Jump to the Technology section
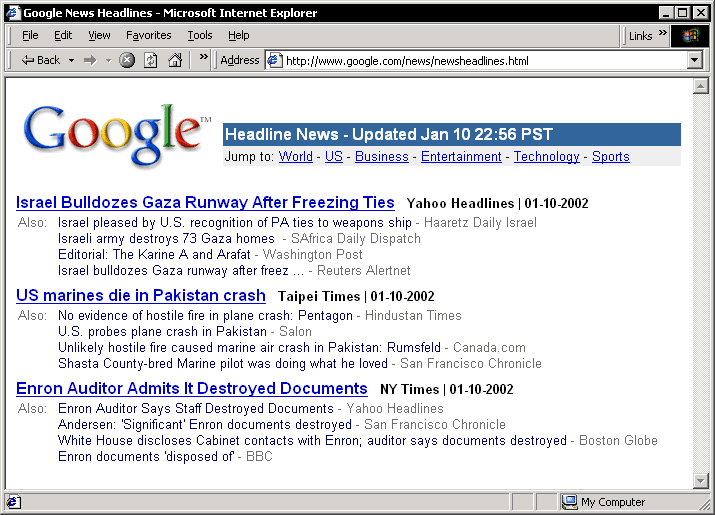Viewport: 715px width, 515px height. click(546, 157)
